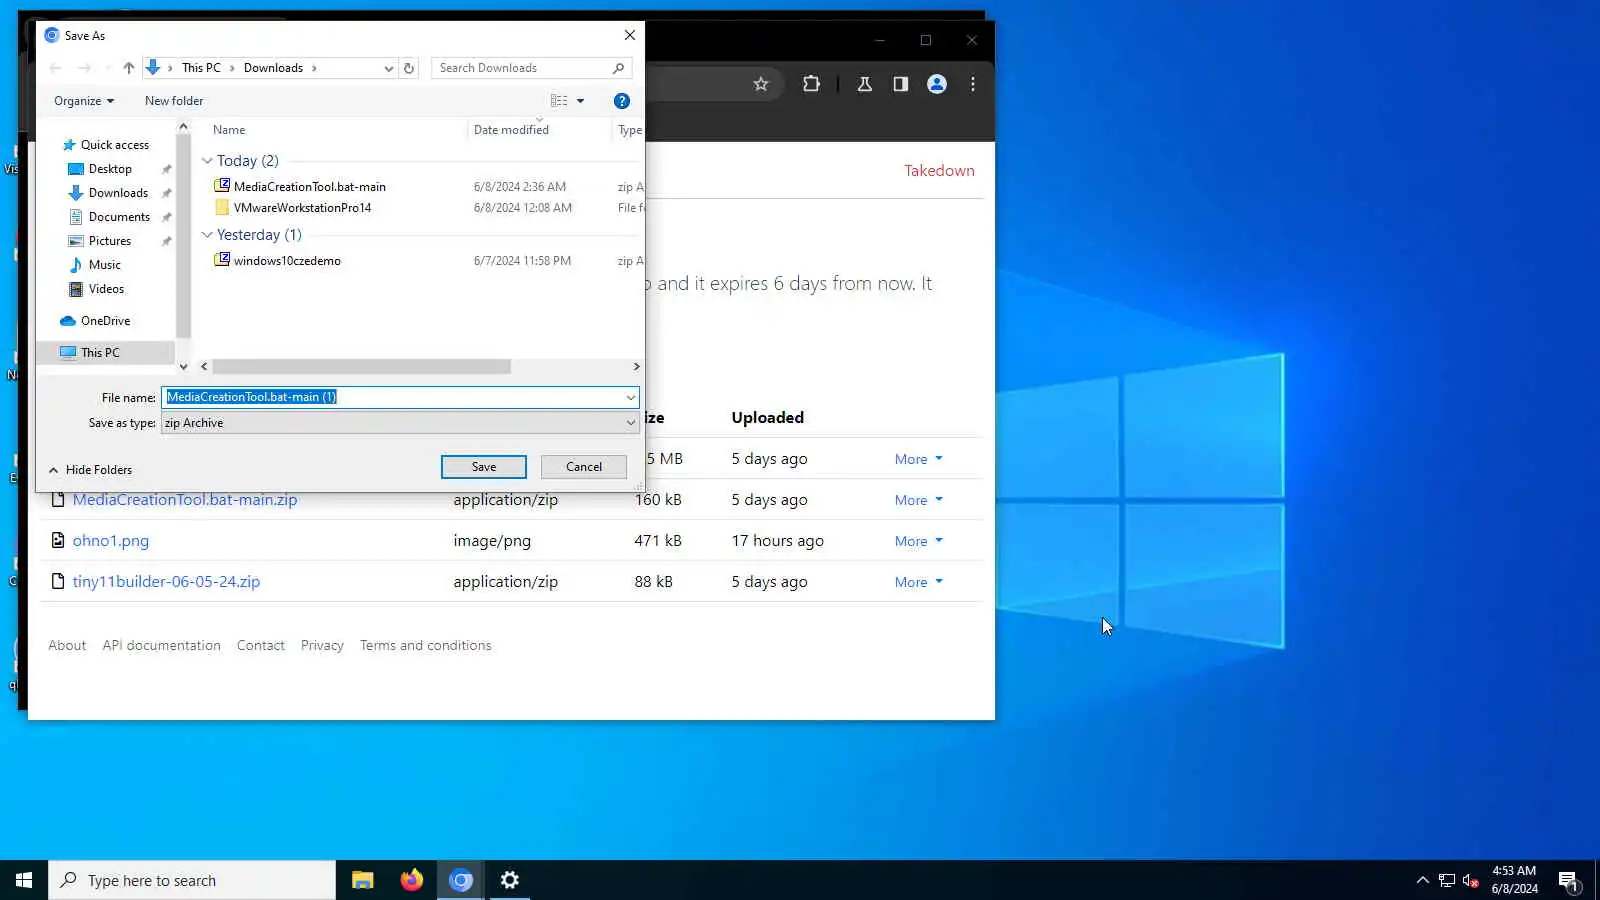Image resolution: width=1600 pixels, height=900 pixels.
Task: Sort files by the Name column header
Action: pos(229,130)
